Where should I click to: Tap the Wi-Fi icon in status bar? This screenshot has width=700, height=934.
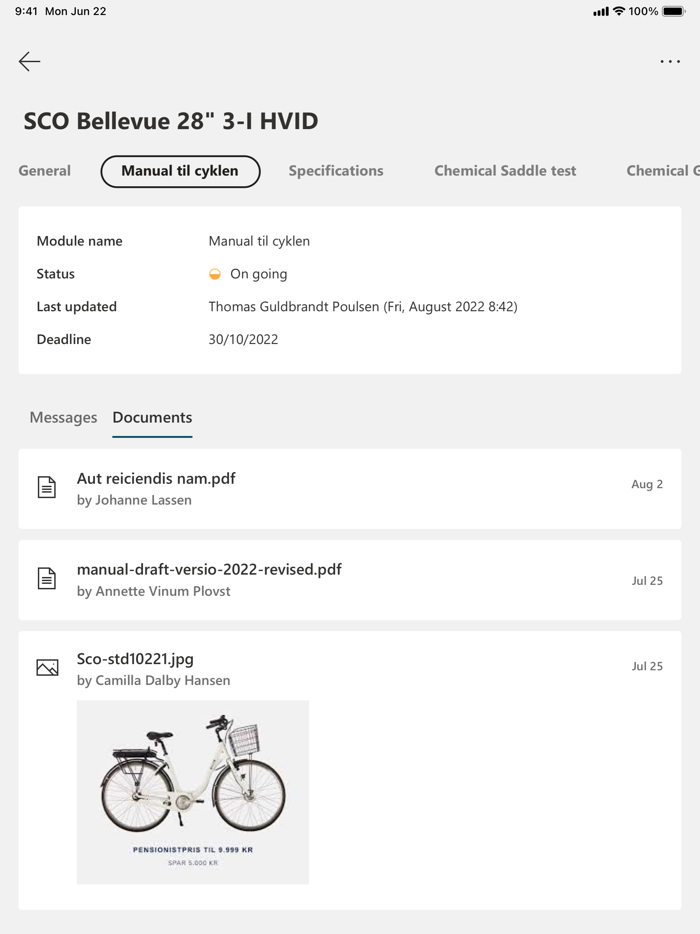[x=619, y=12]
